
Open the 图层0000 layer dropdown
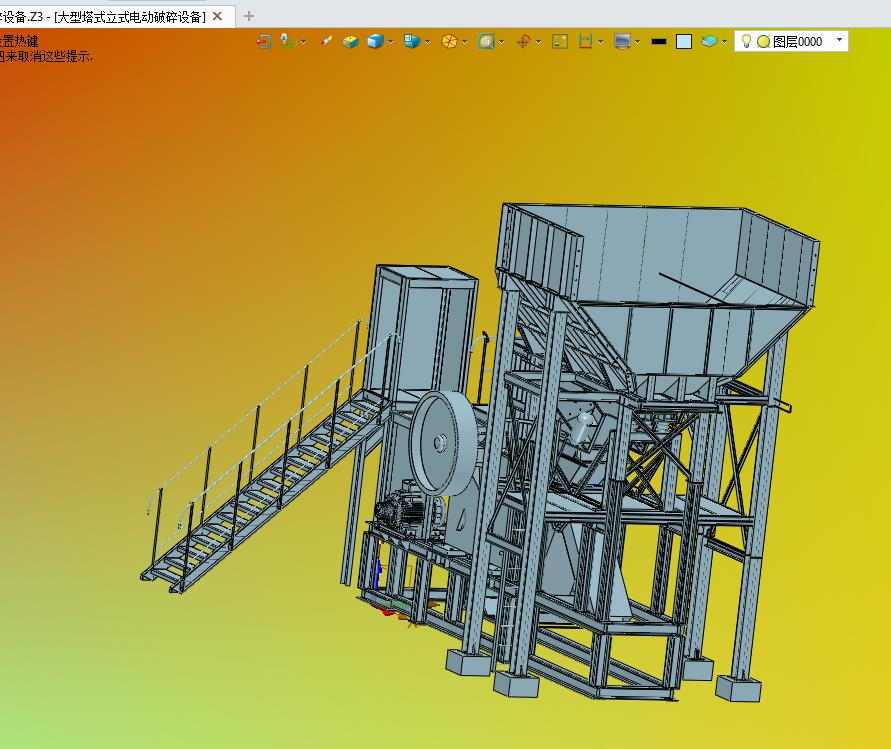pyautogui.click(x=839, y=40)
